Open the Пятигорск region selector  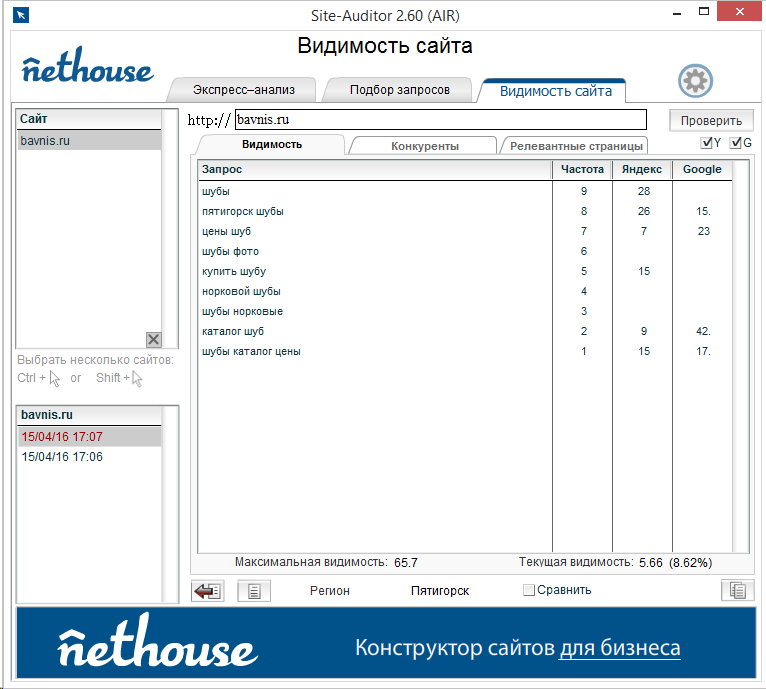[440, 591]
